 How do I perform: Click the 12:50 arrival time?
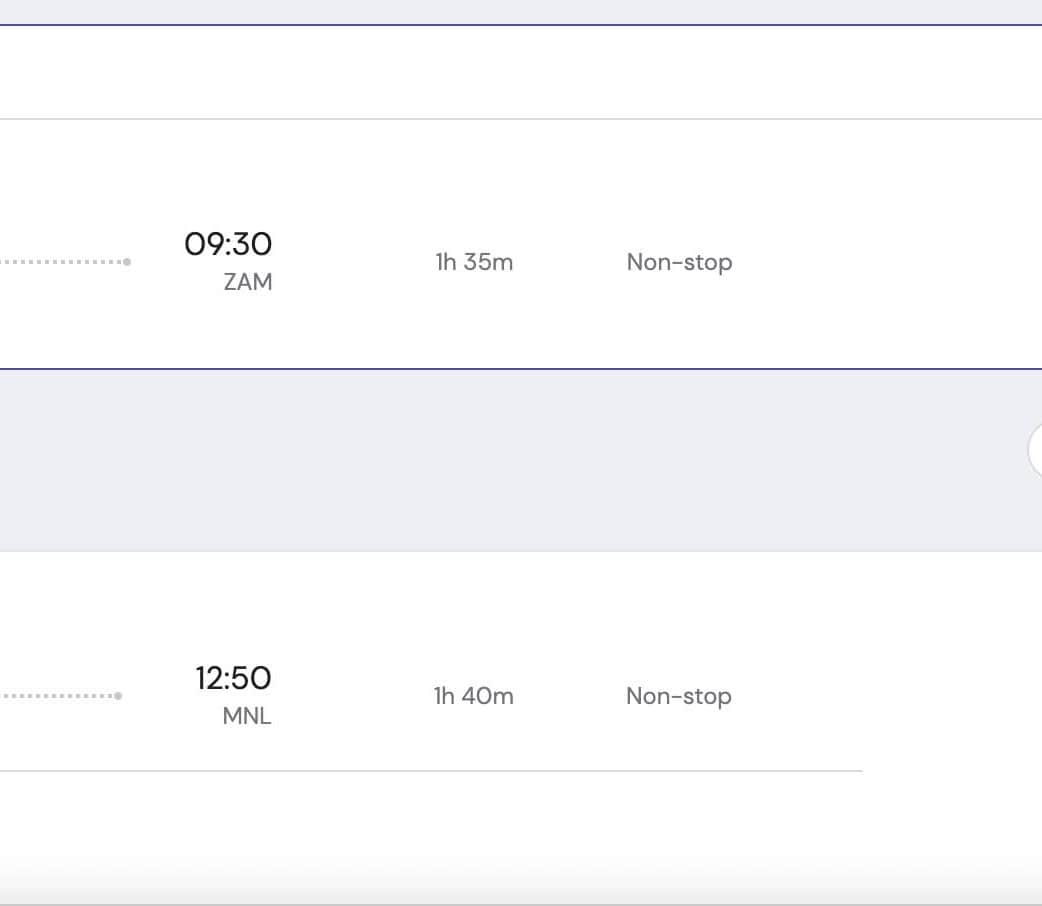pyautogui.click(x=233, y=679)
